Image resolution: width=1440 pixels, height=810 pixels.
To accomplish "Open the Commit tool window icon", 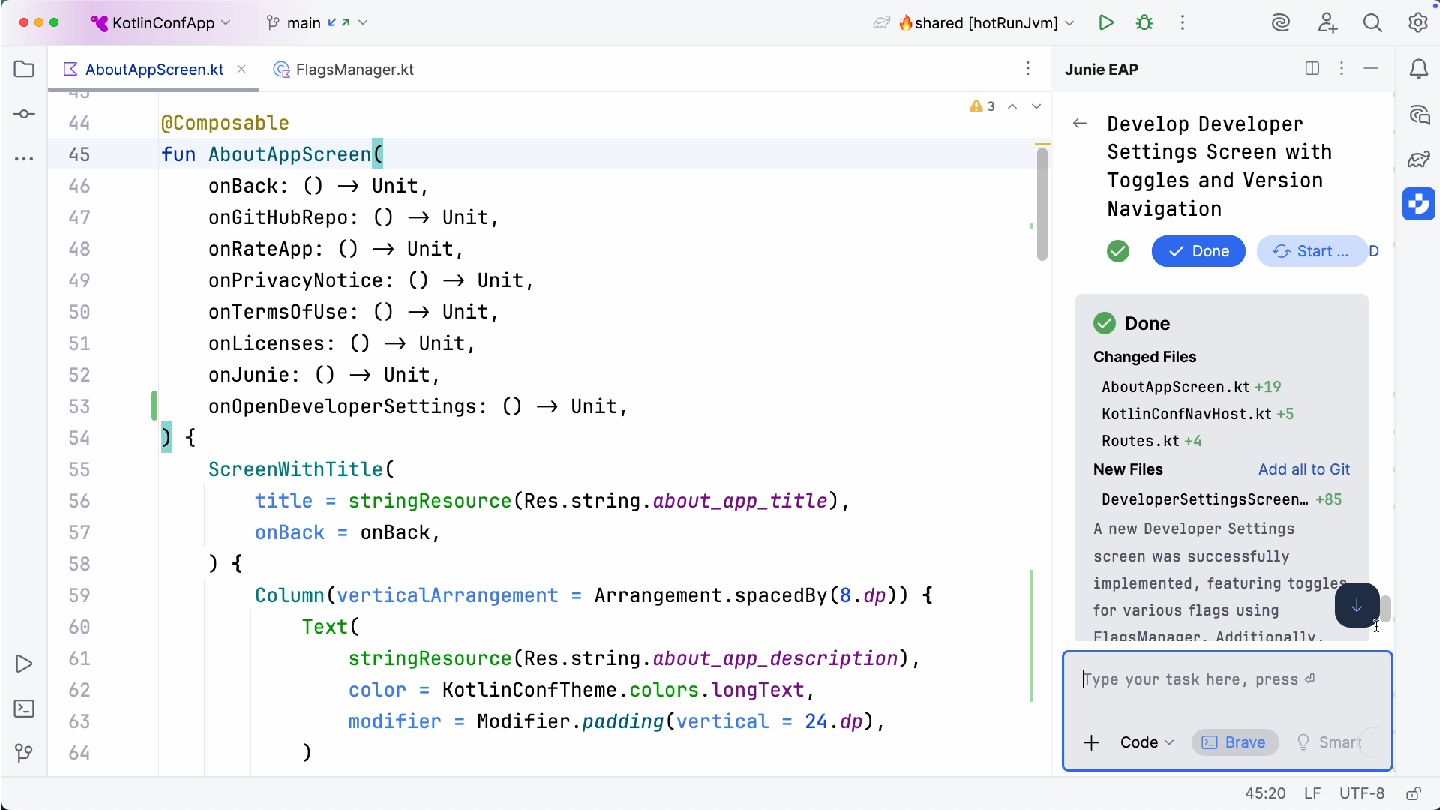I will pyautogui.click(x=23, y=114).
